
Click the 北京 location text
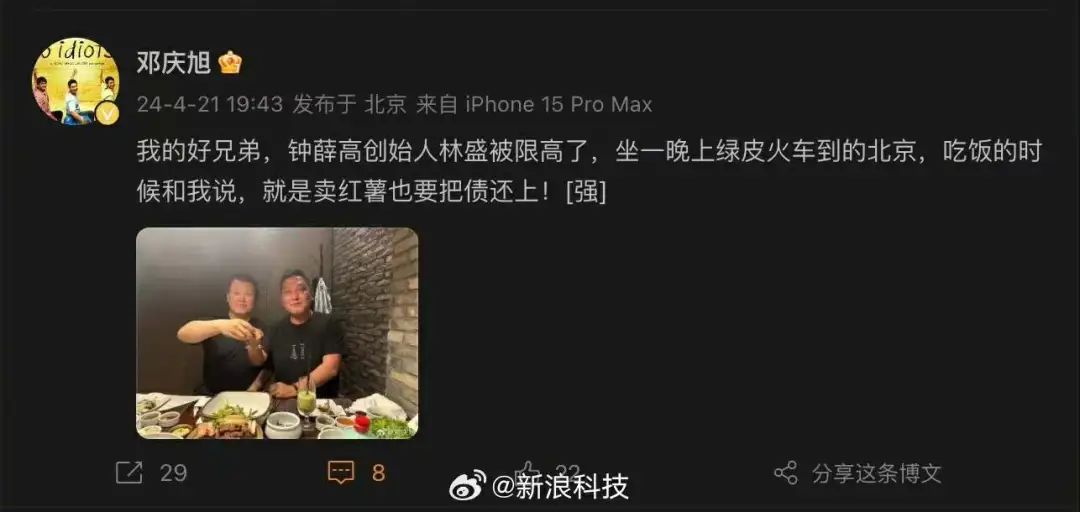coord(386,105)
